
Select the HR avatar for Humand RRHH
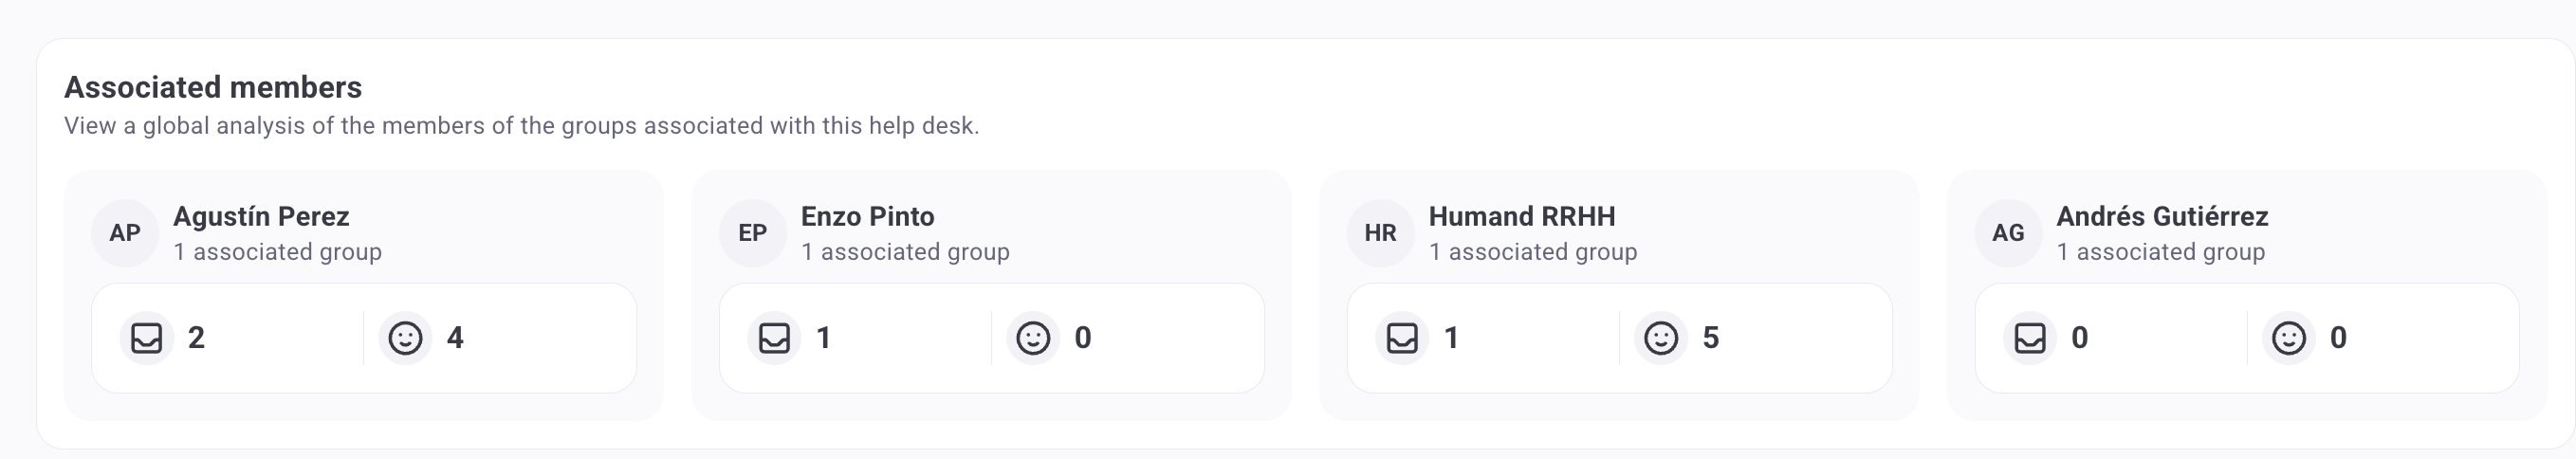pos(1380,233)
